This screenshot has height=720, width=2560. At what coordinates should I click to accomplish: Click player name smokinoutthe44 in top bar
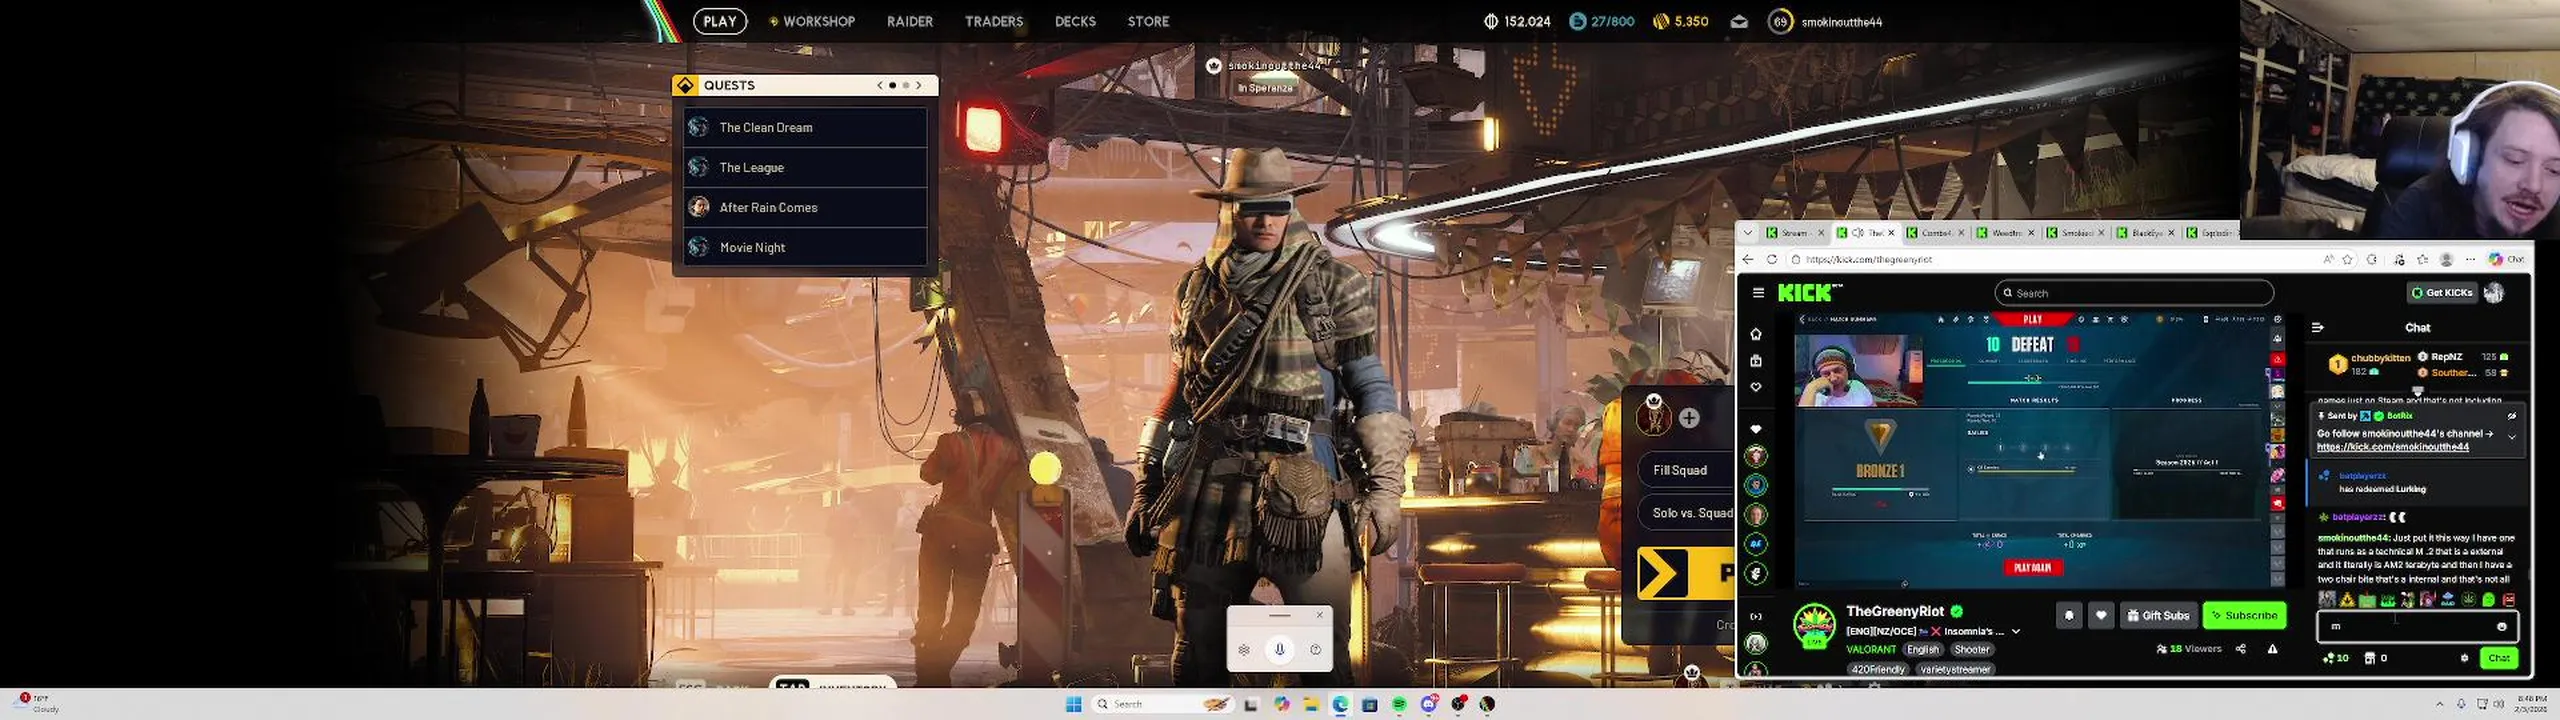click(x=1841, y=22)
